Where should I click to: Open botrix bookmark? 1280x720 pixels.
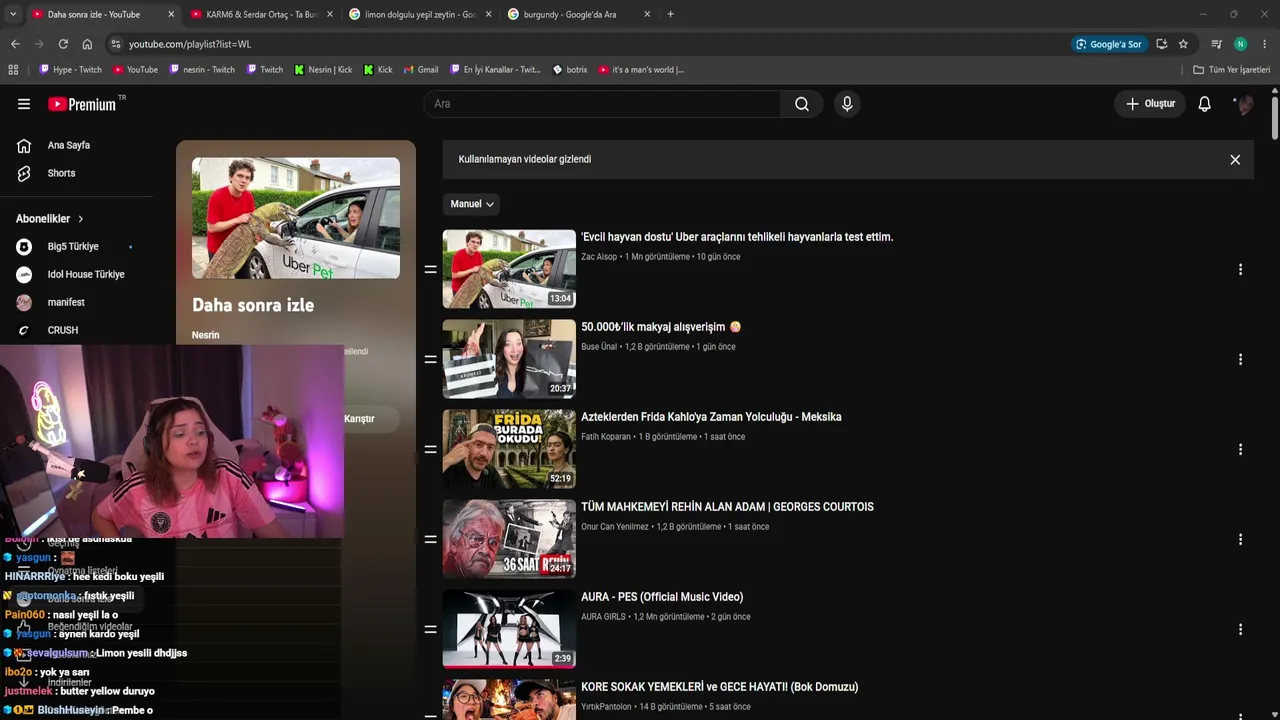click(x=570, y=70)
